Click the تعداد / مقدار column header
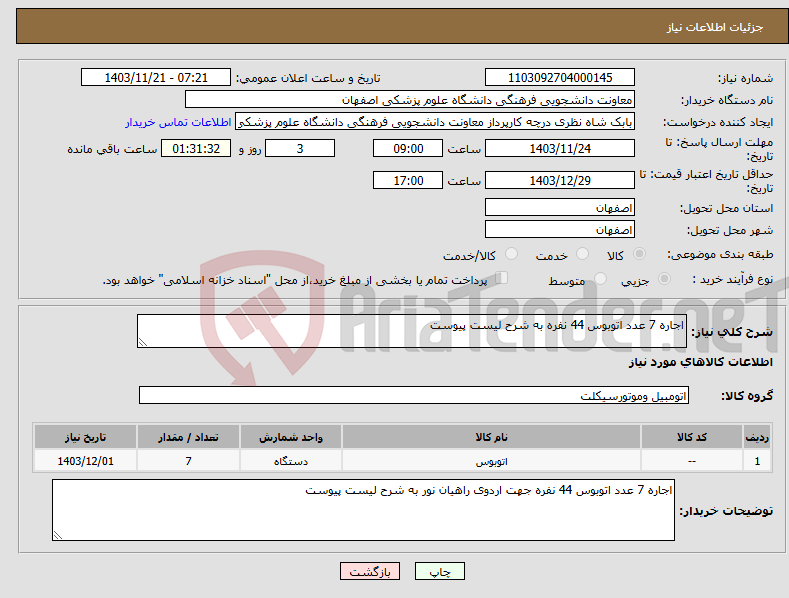The width and height of the screenshot is (789, 598). (x=188, y=437)
